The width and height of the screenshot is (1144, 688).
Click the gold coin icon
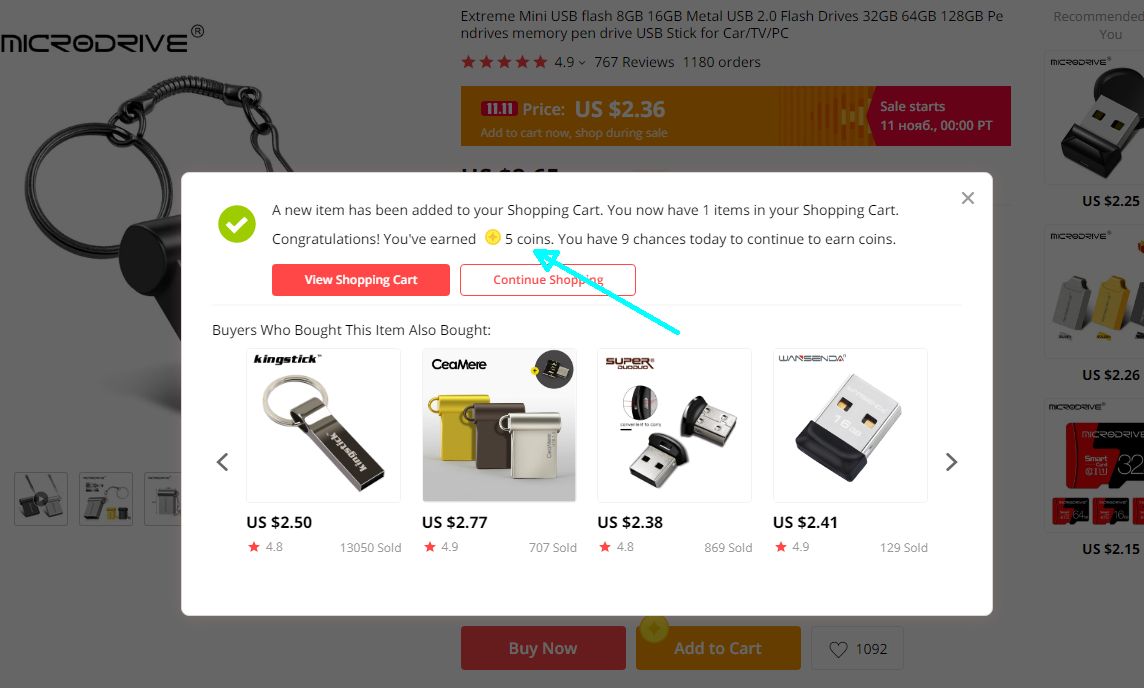coord(492,237)
